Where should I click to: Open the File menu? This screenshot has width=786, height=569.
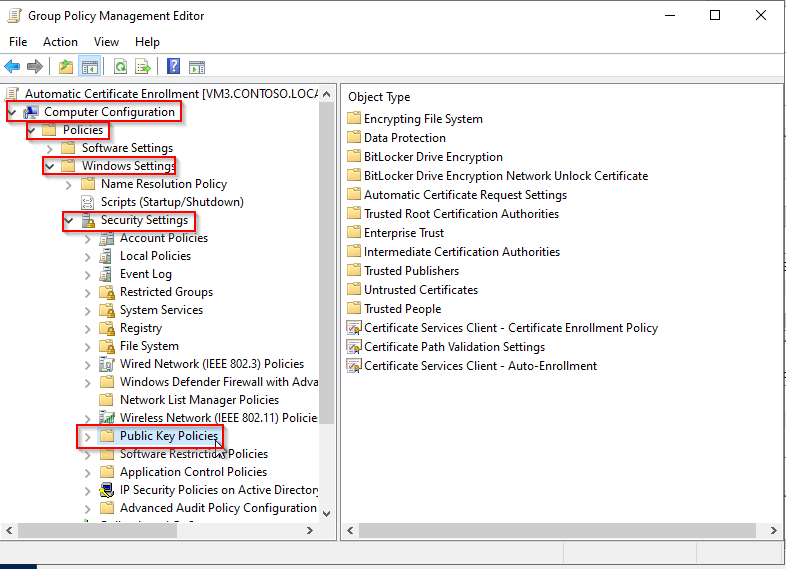(x=18, y=42)
